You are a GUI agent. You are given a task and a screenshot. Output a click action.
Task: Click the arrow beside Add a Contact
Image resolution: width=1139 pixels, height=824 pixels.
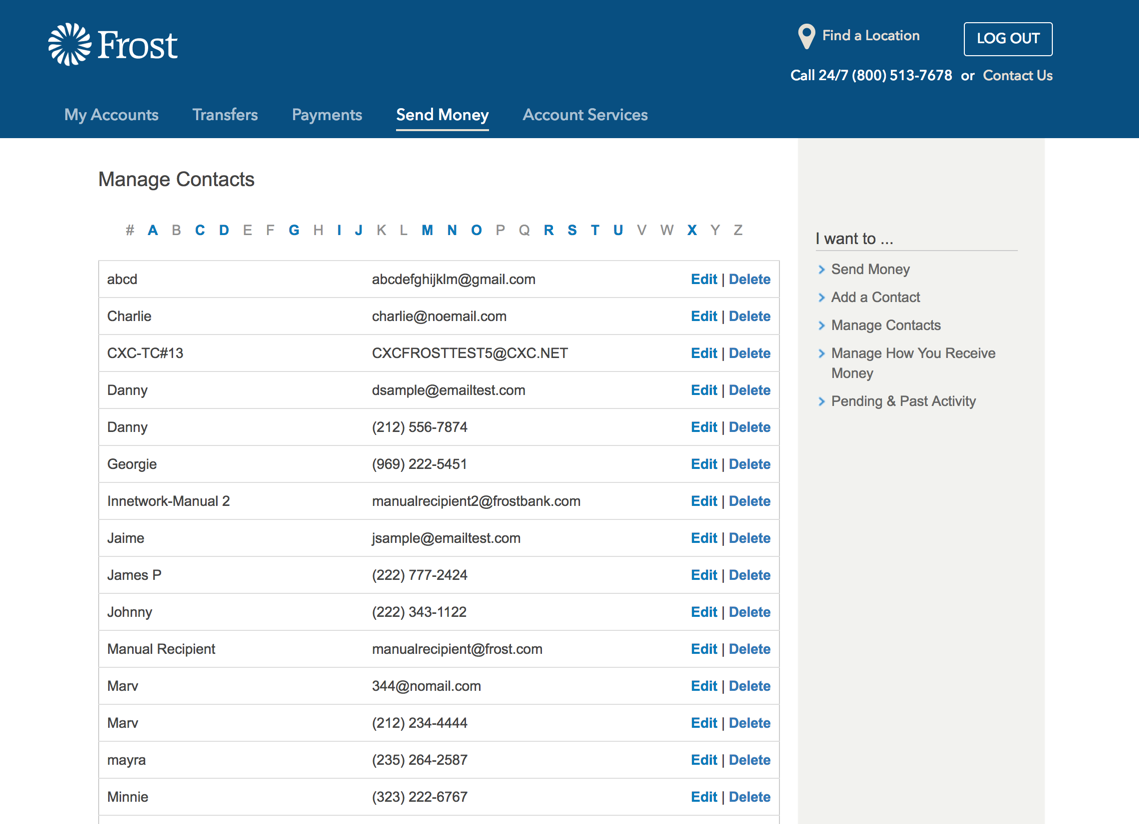(822, 297)
